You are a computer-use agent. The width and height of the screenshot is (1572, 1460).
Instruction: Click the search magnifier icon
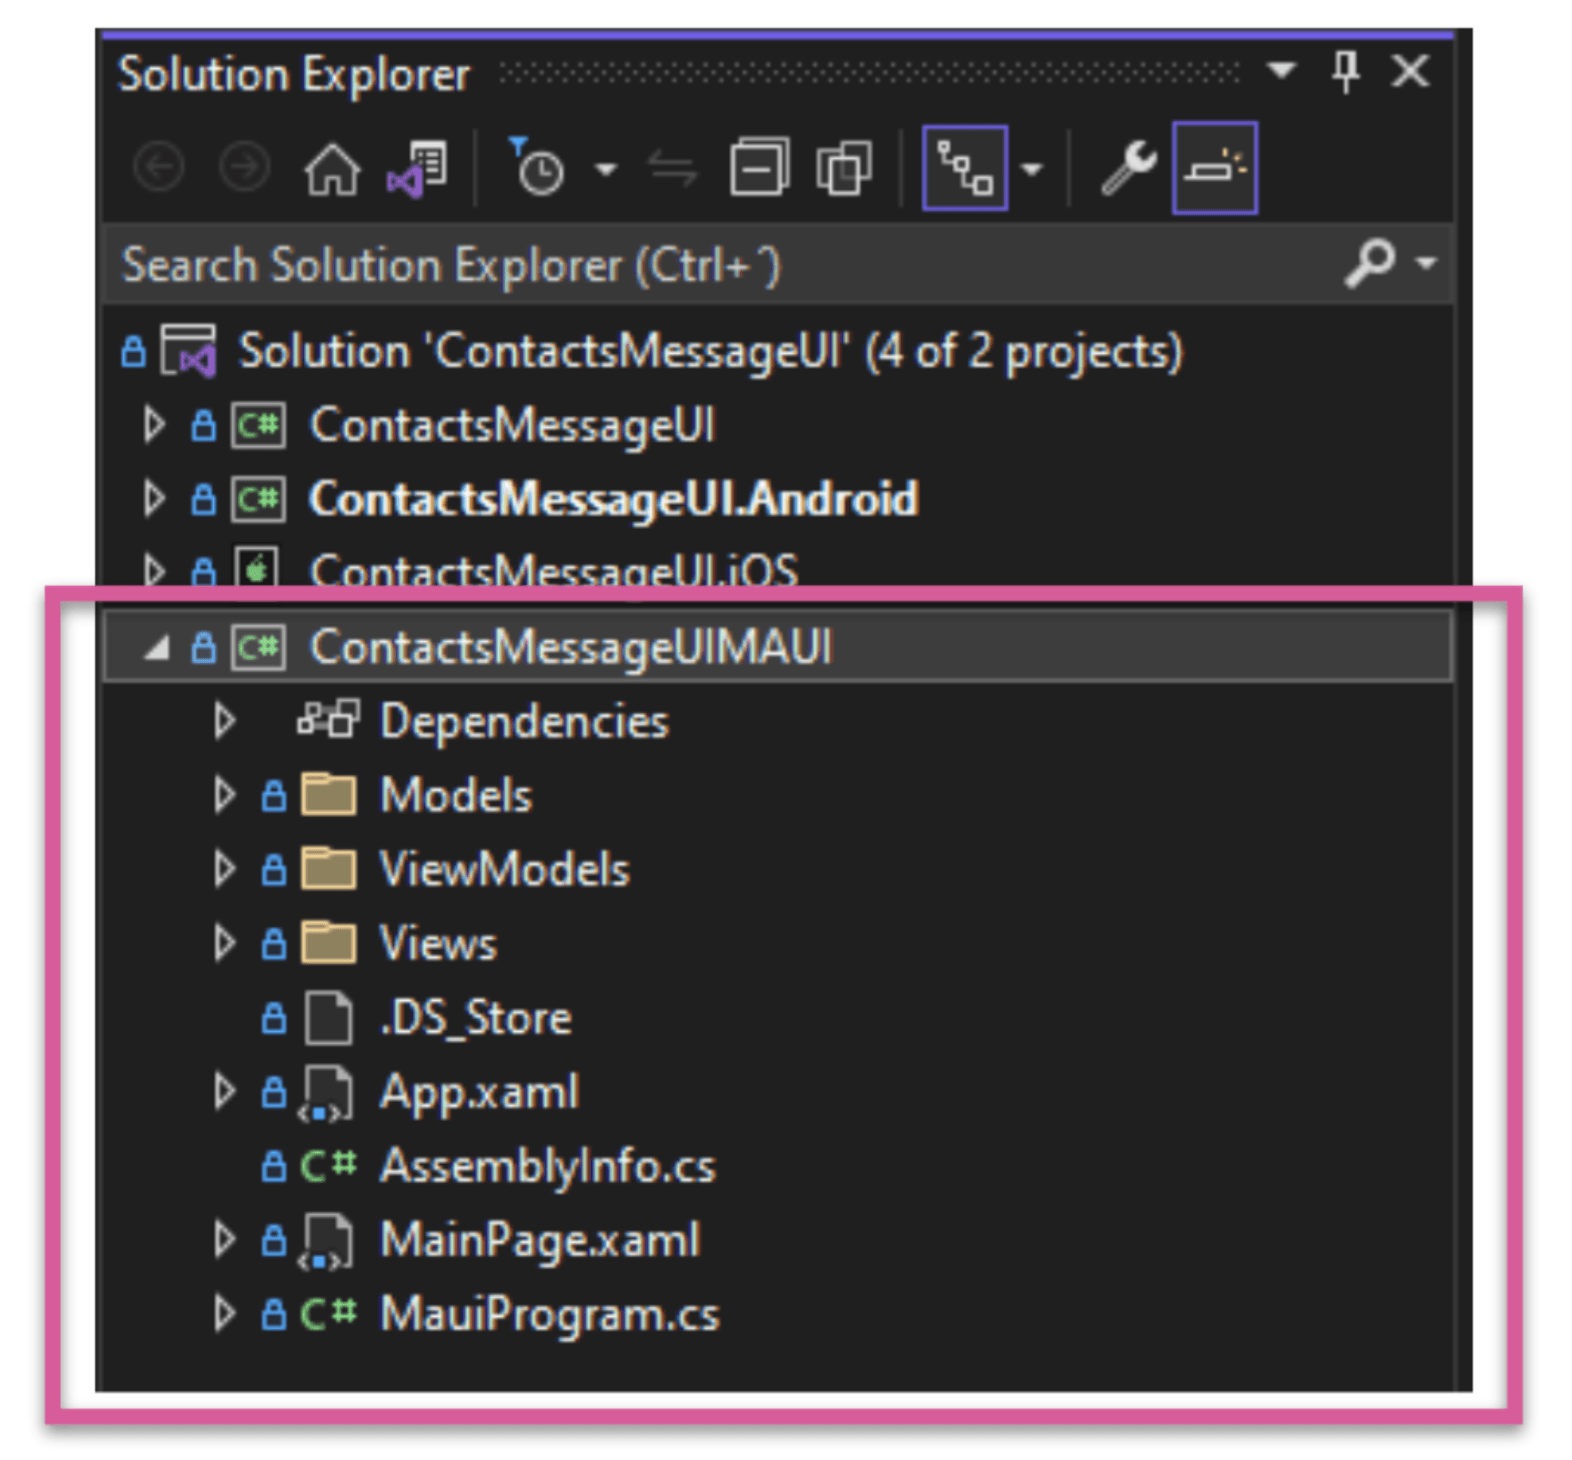1369,263
